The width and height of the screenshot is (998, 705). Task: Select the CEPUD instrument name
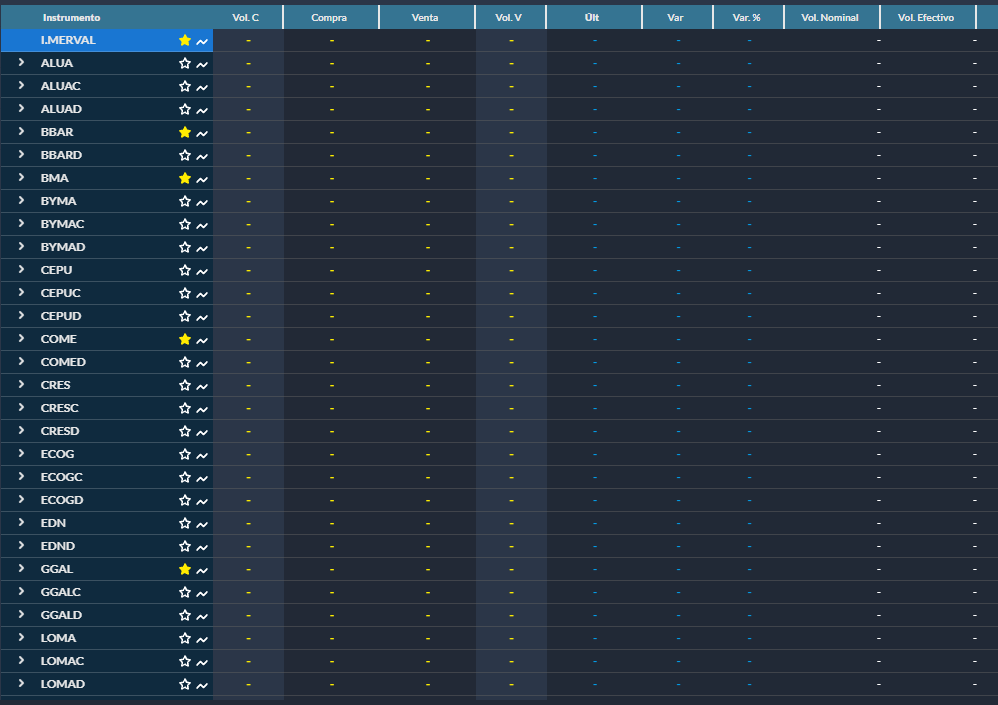[61, 316]
